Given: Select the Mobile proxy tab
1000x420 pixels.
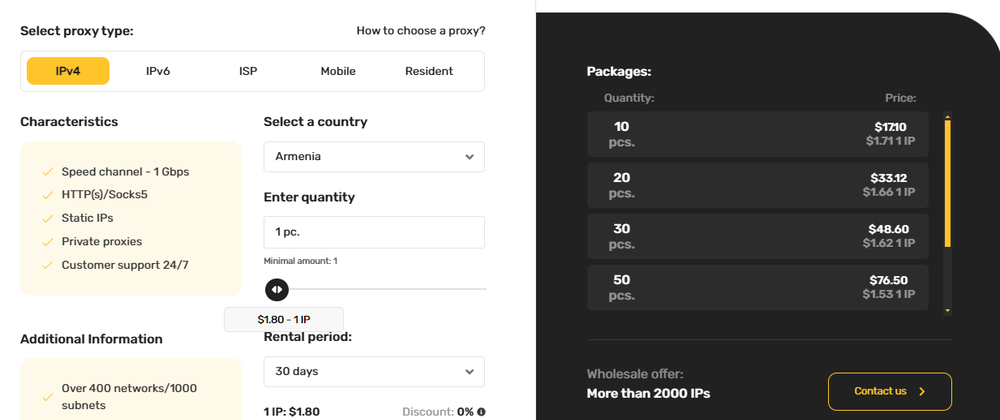Looking at the screenshot, I should [338, 71].
